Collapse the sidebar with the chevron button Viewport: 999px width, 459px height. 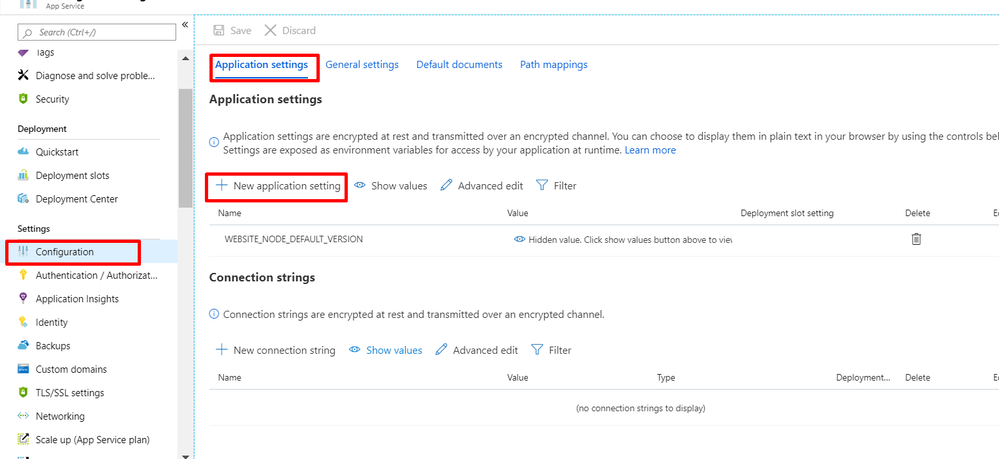pyautogui.click(x=185, y=25)
